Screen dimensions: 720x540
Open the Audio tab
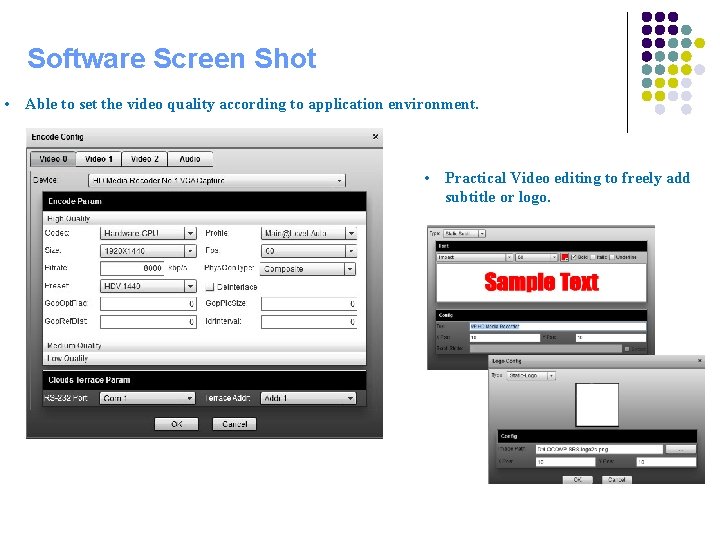click(x=190, y=159)
